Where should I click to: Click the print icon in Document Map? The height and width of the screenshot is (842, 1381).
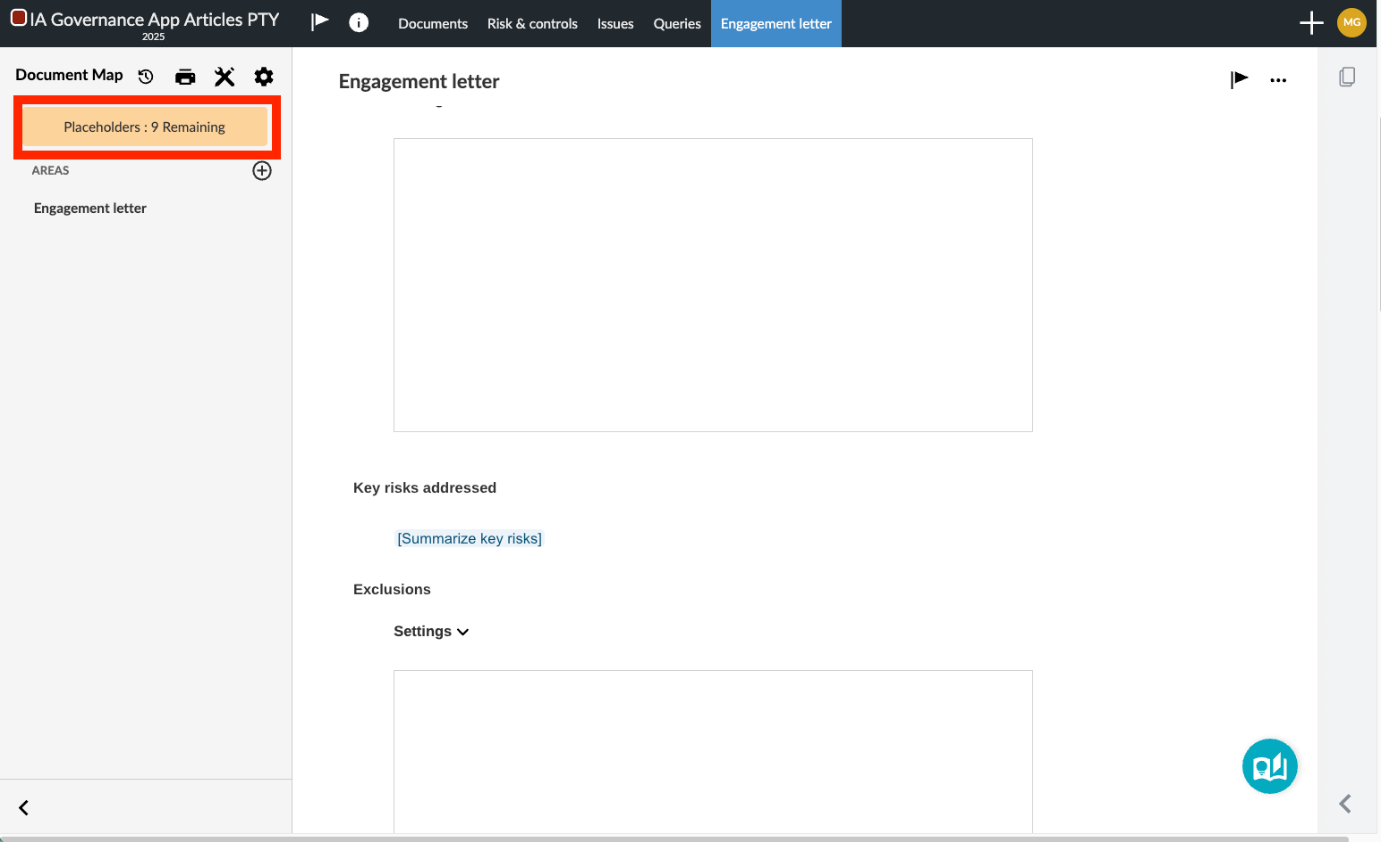coord(185,77)
